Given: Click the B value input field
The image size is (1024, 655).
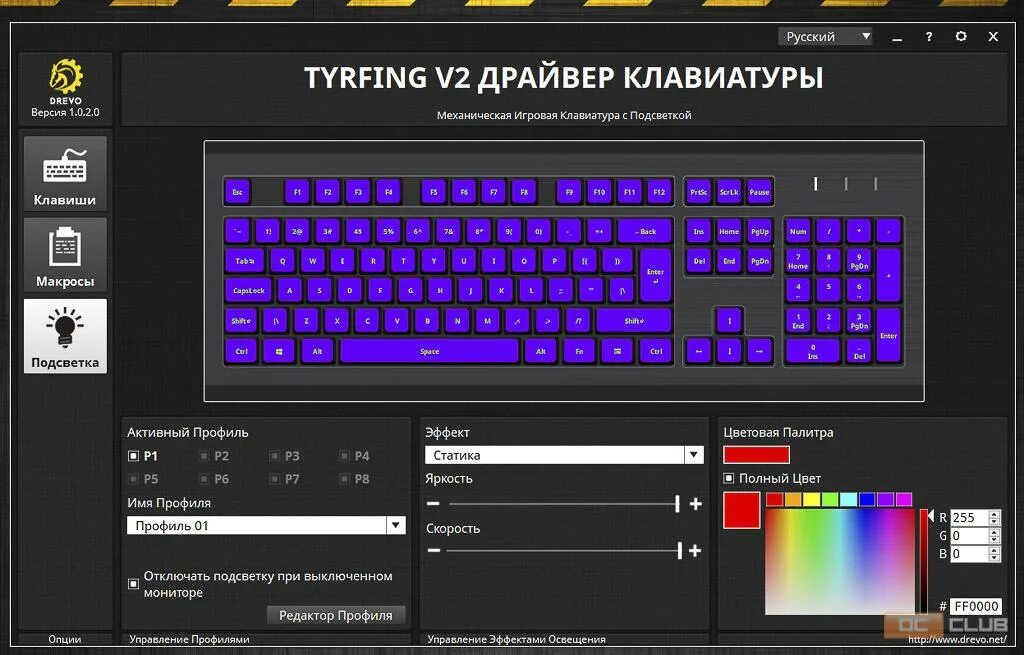Looking at the screenshot, I should [x=969, y=554].
